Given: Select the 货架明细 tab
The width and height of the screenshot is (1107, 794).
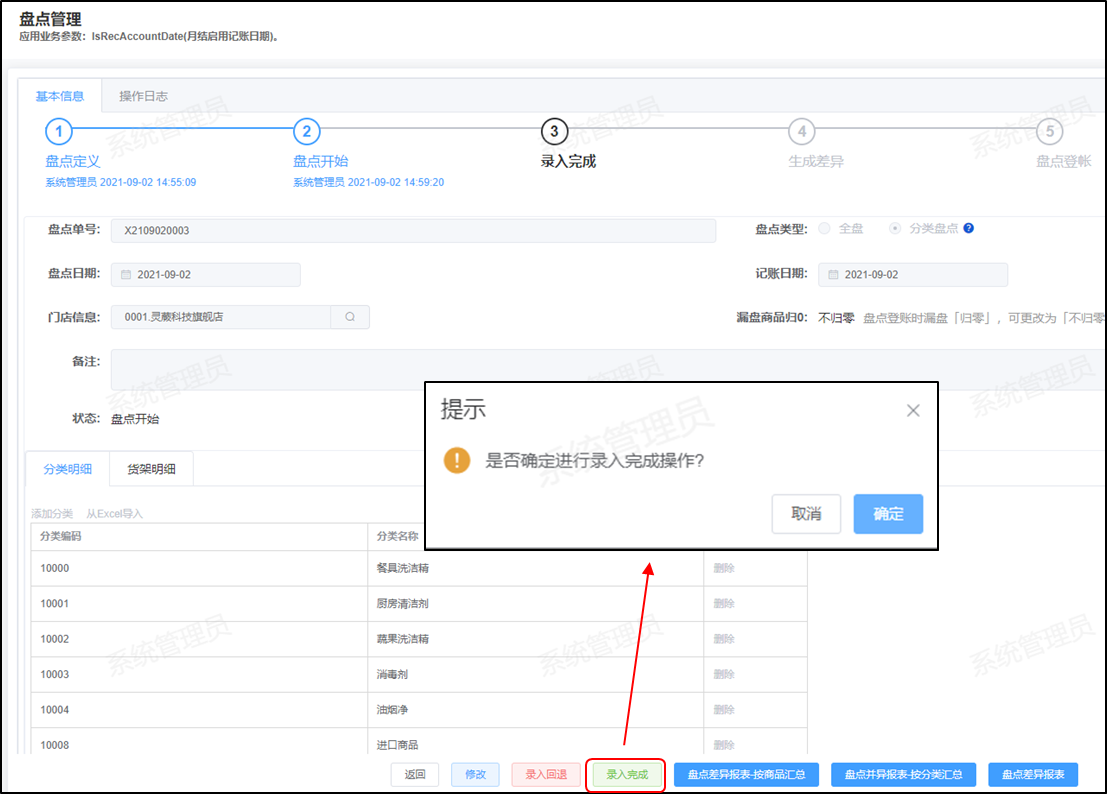Looking at the screenshot, I should [x=151, y=469].
